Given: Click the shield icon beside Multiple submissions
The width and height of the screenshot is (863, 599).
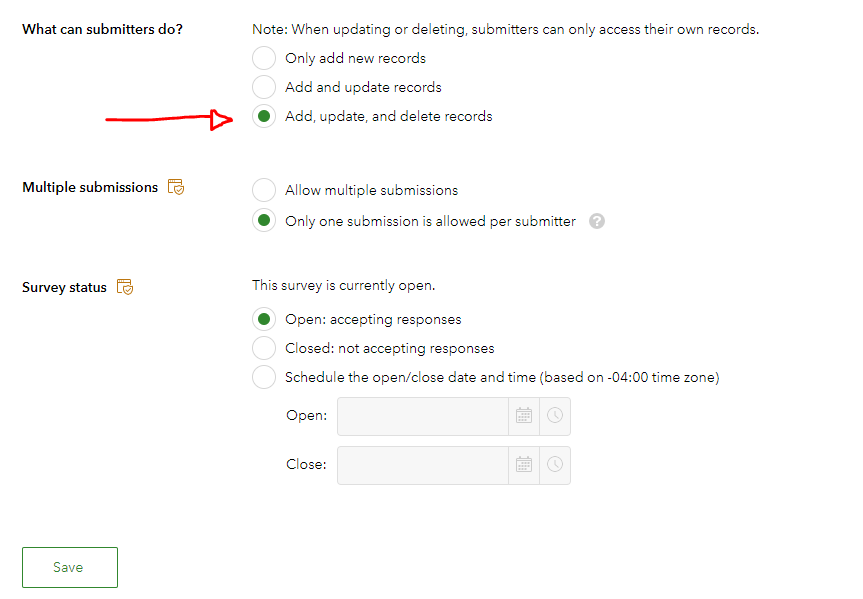Looking at the screenshot, I should 176,187.
